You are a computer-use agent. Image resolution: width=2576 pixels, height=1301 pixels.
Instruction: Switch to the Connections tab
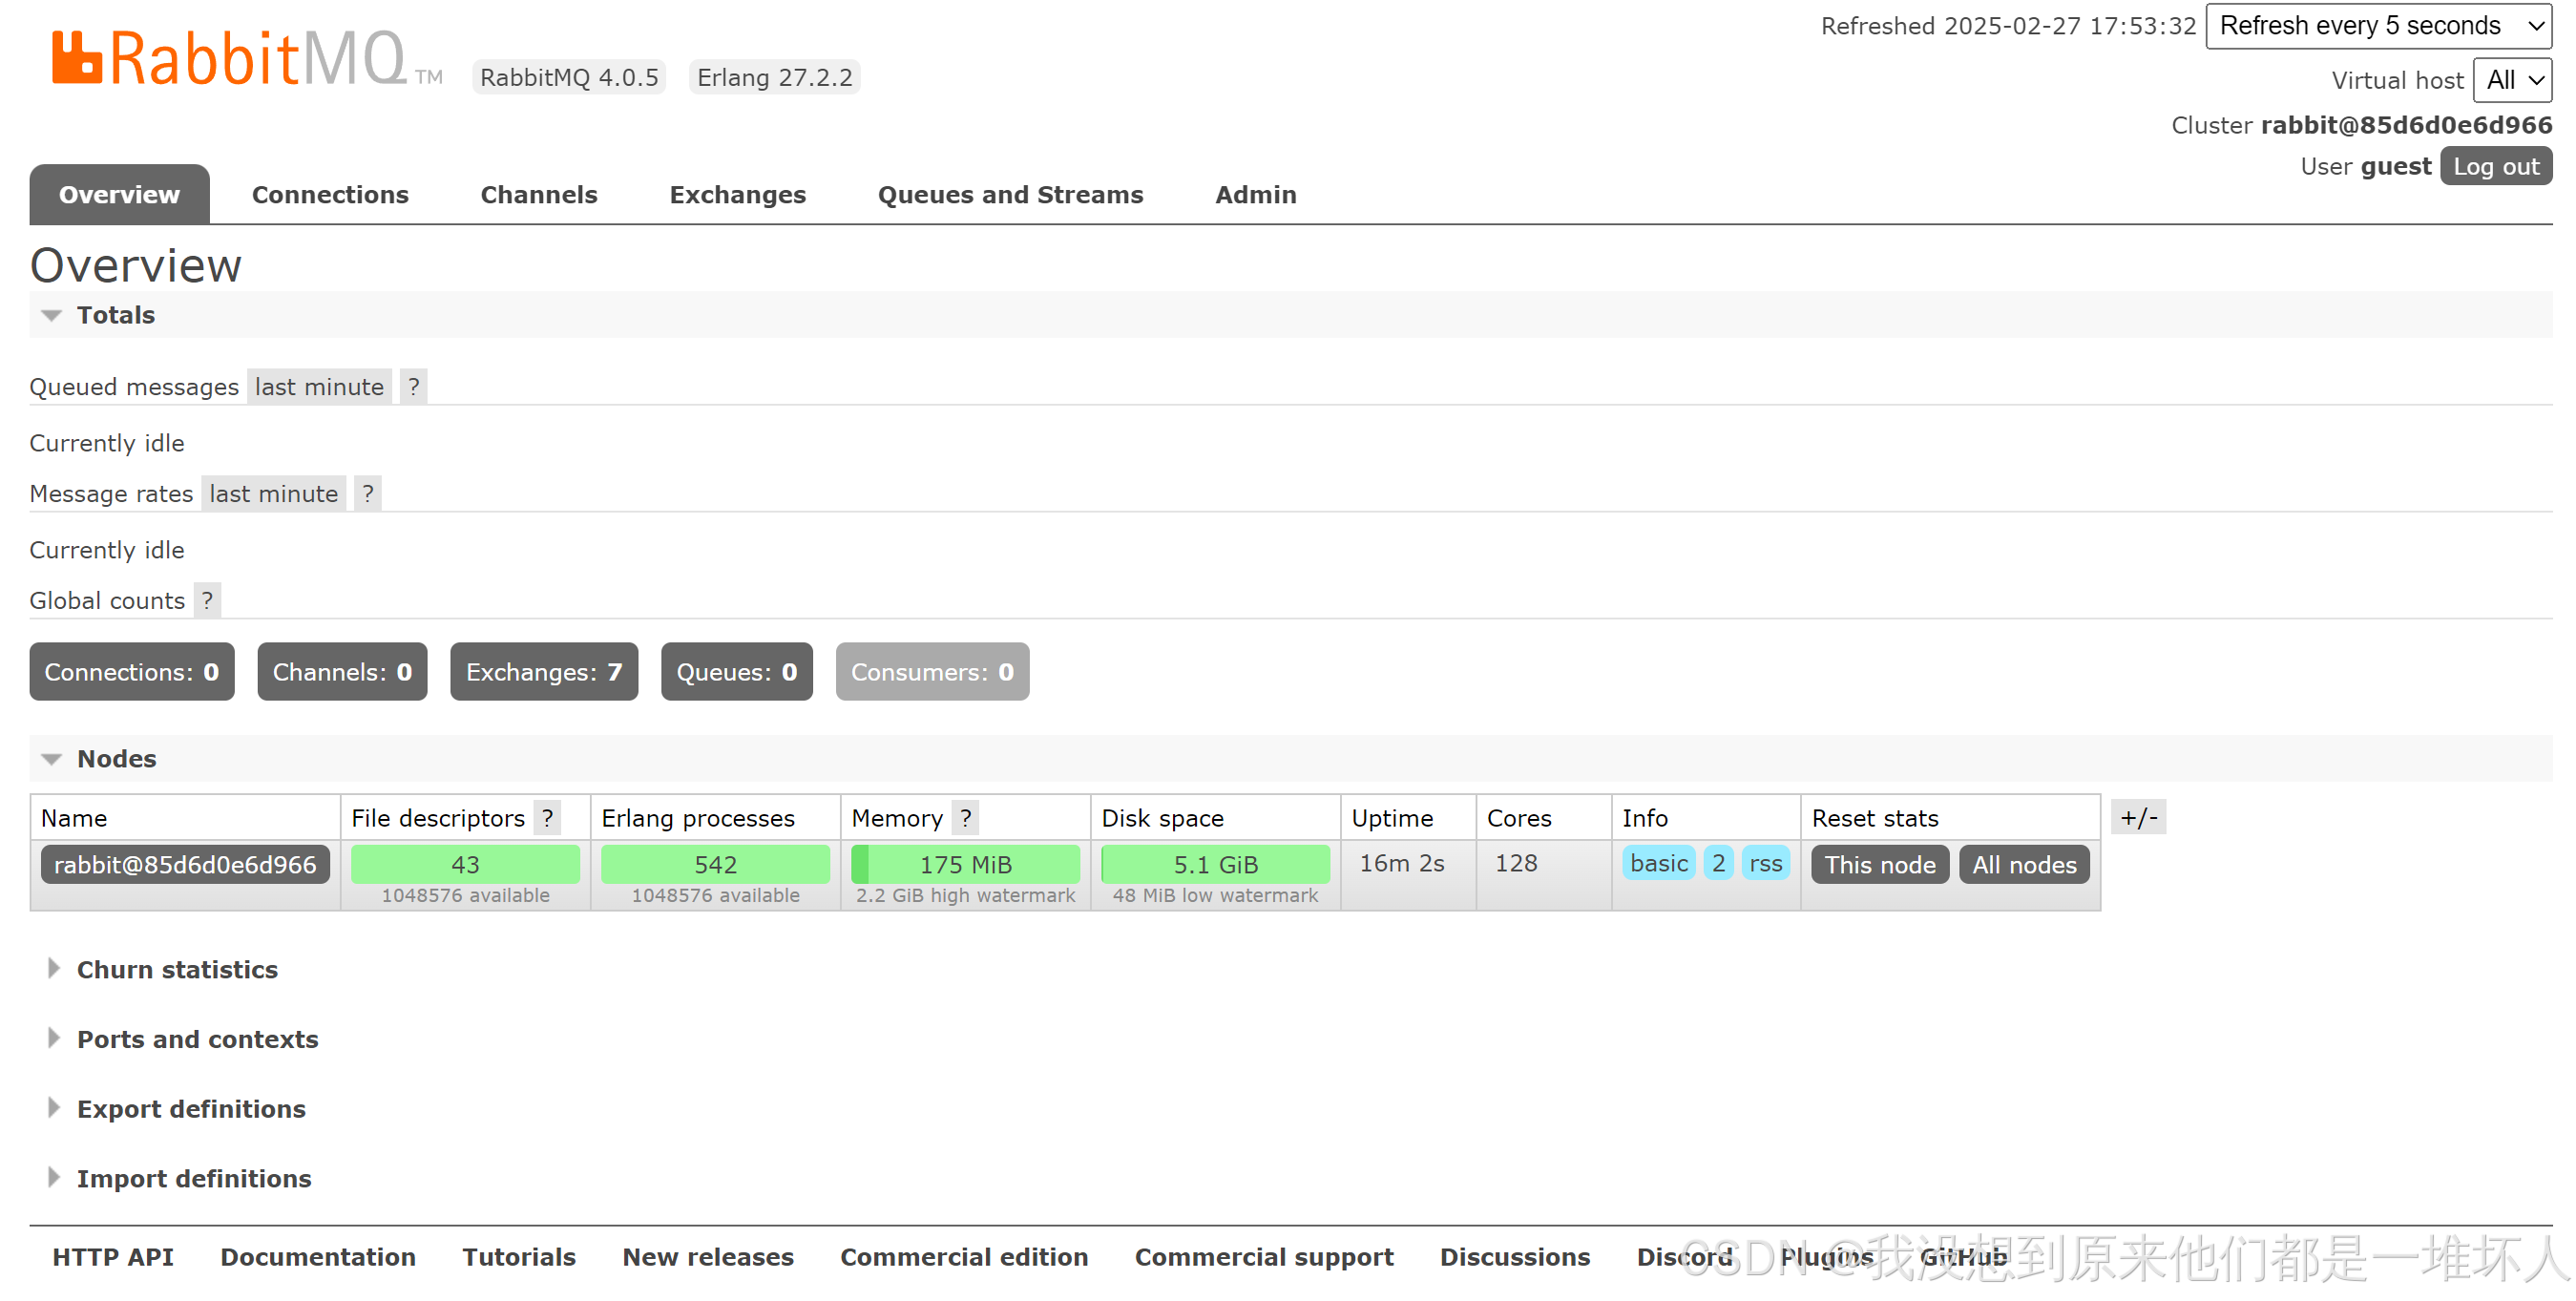(x=330, y=195)
